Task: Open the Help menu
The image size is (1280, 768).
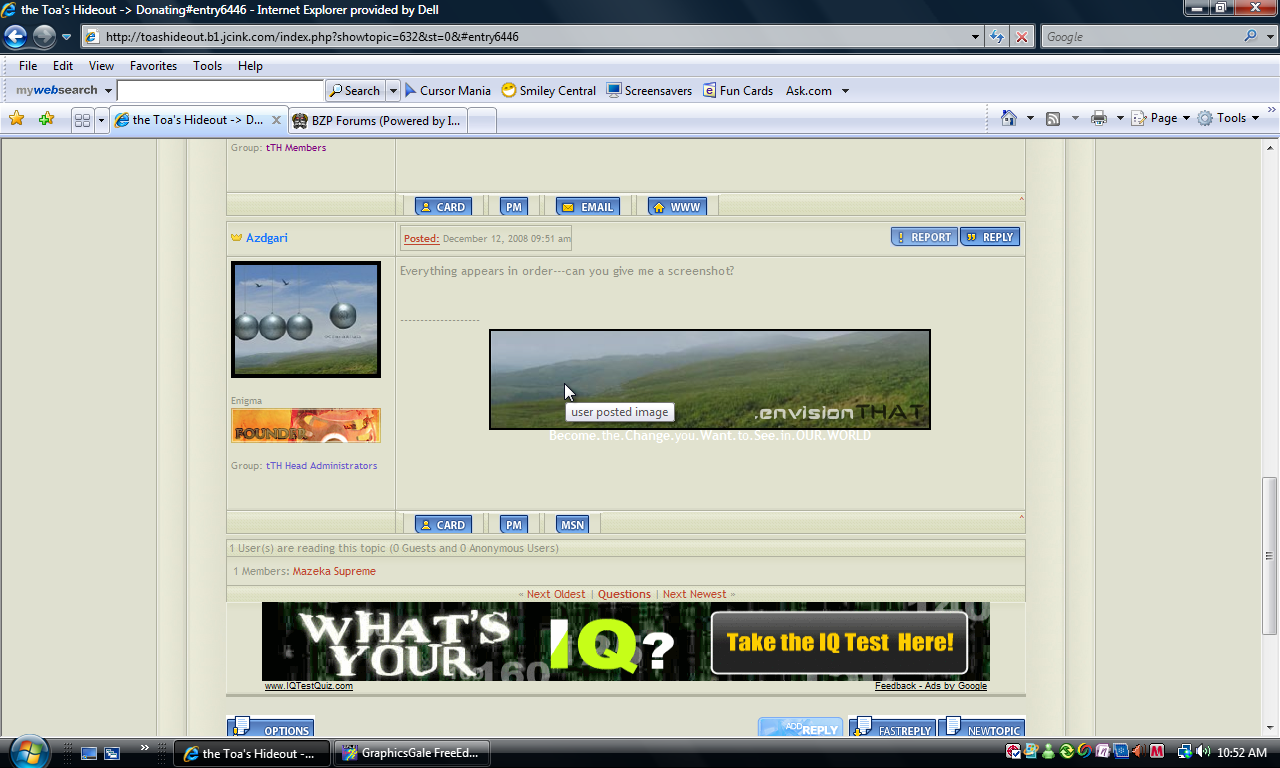Action: pyautogui.click(x=250, y=66)
